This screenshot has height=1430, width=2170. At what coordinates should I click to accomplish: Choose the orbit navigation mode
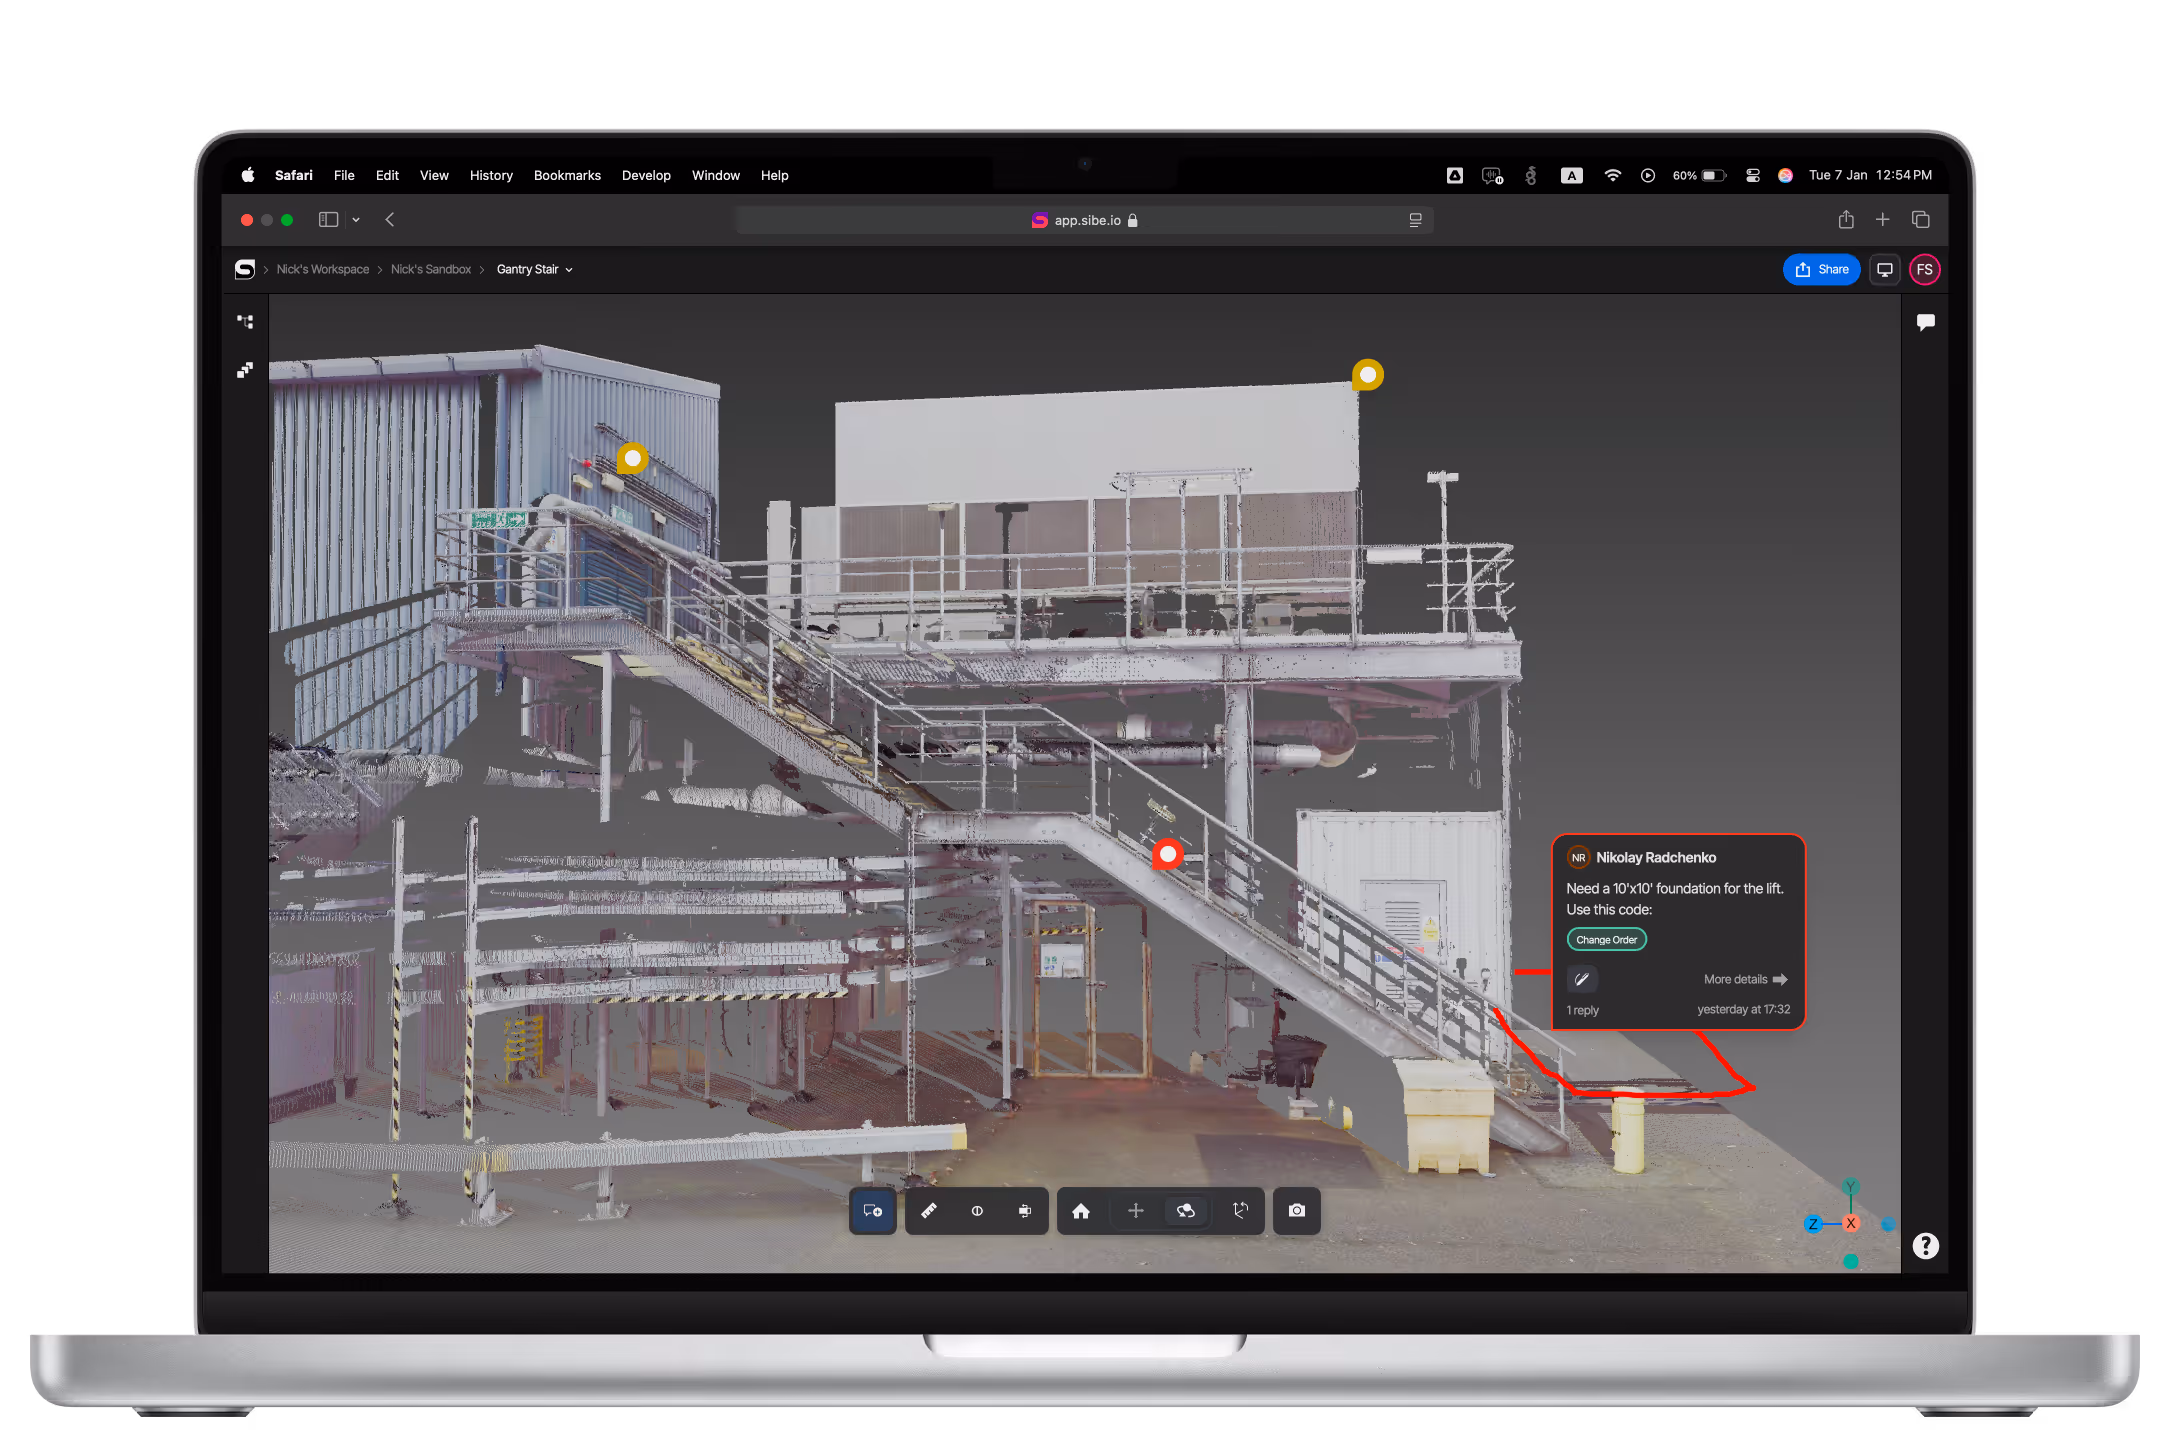point(1186,1211)
